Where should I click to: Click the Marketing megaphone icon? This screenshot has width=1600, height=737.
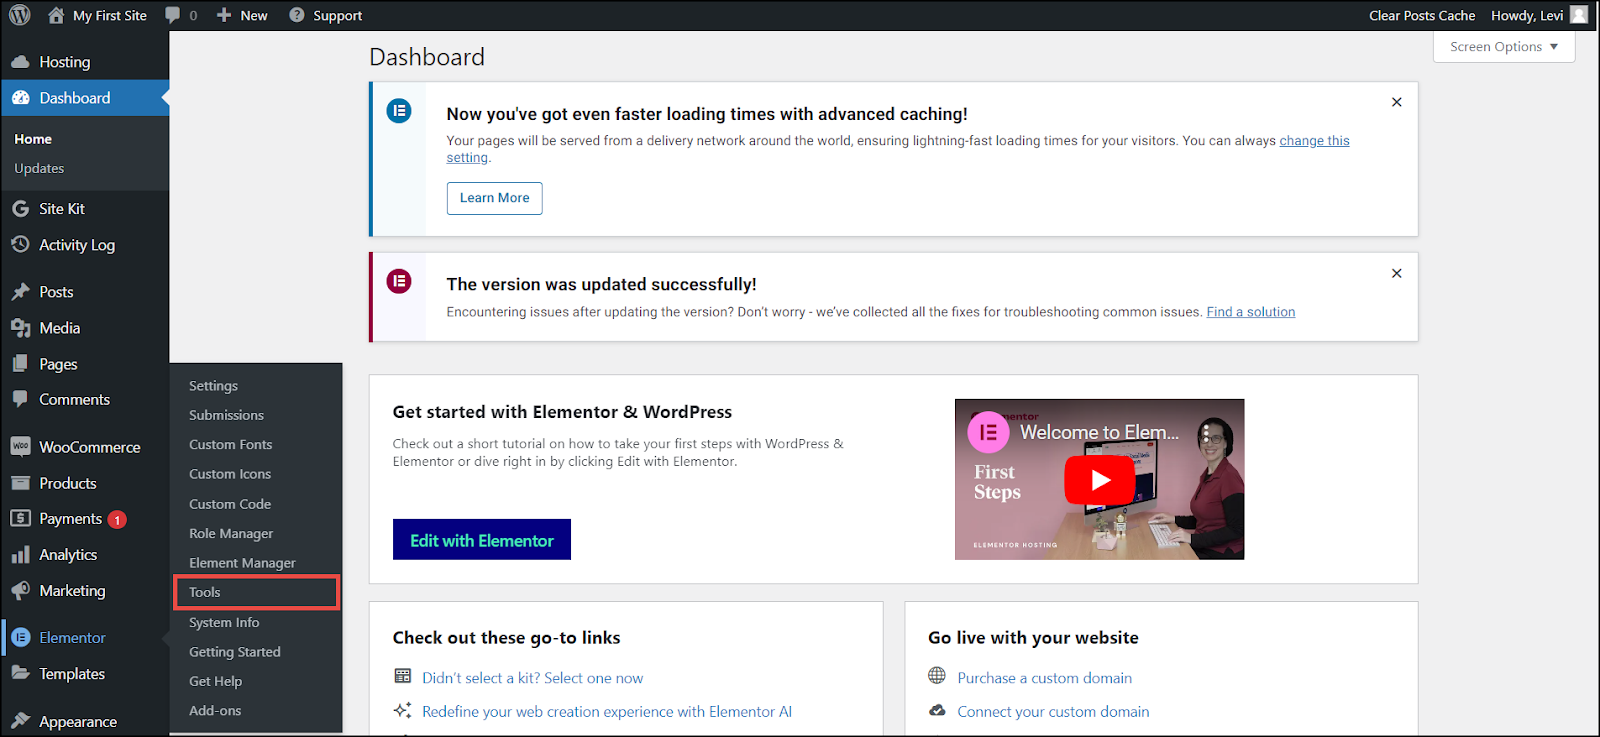coord(20,591)
